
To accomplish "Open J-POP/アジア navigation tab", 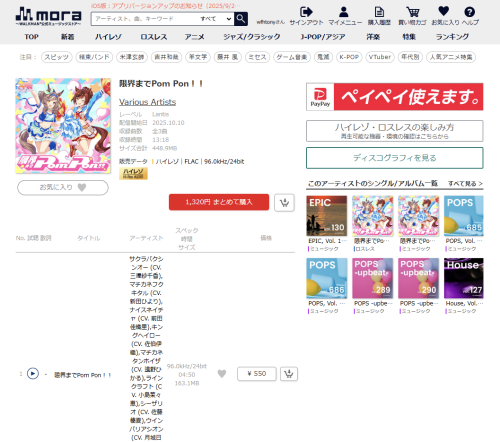I will (323, 37).
